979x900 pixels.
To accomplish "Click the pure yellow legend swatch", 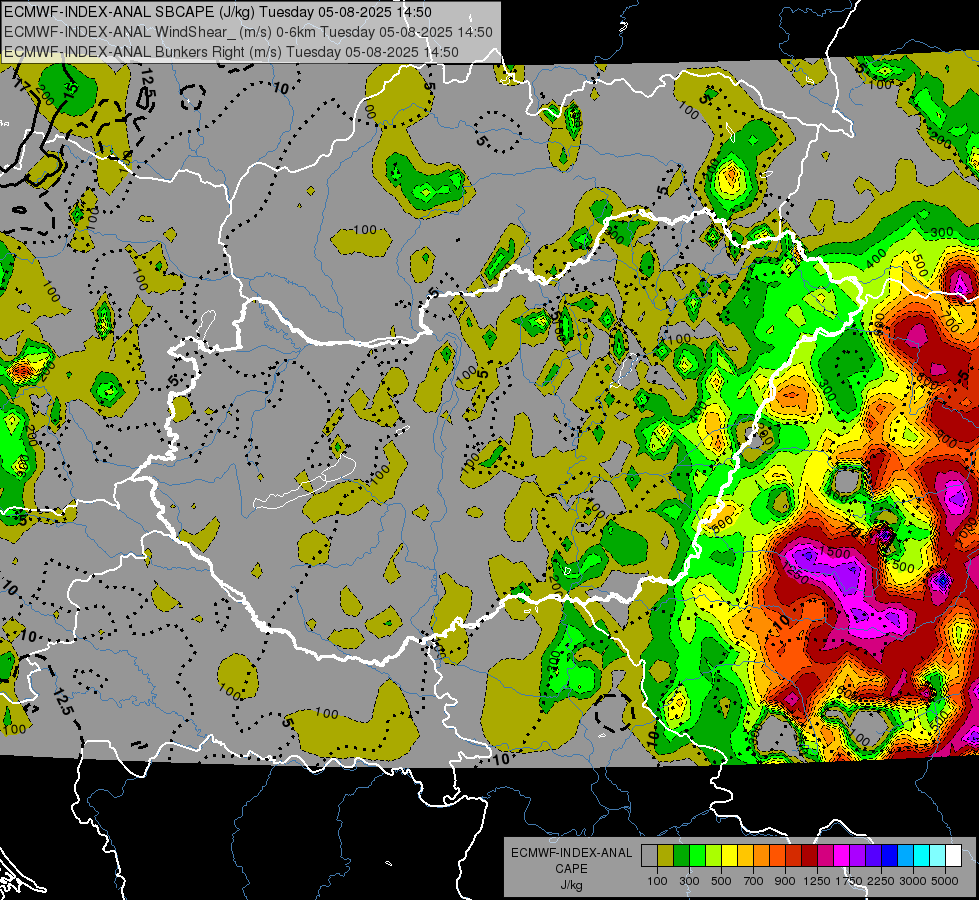I will coord(729,856).
